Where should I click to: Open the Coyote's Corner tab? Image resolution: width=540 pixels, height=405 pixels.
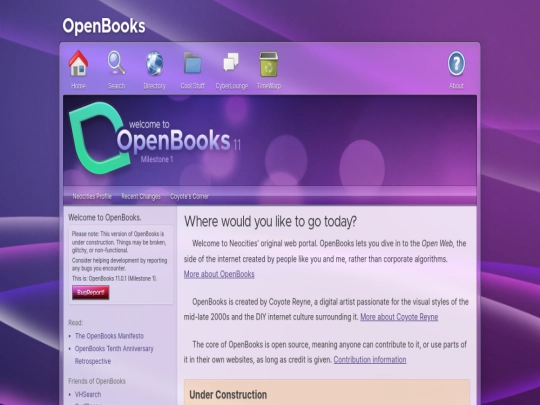(x=189, y=196)
